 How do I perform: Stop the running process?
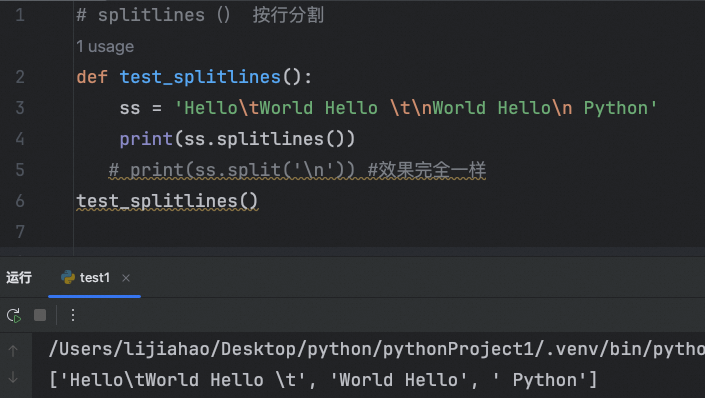pos(40,315)
